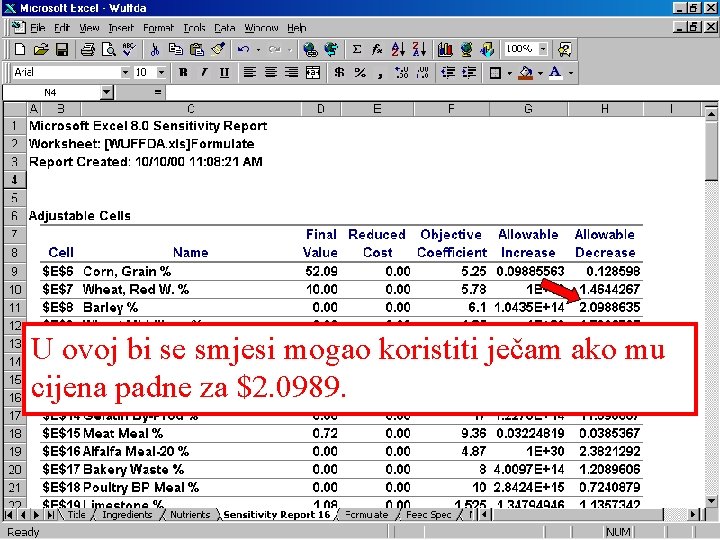Open a file with the Open folder icon
Screen dimensions: 720x540
[x=41, y=49]
